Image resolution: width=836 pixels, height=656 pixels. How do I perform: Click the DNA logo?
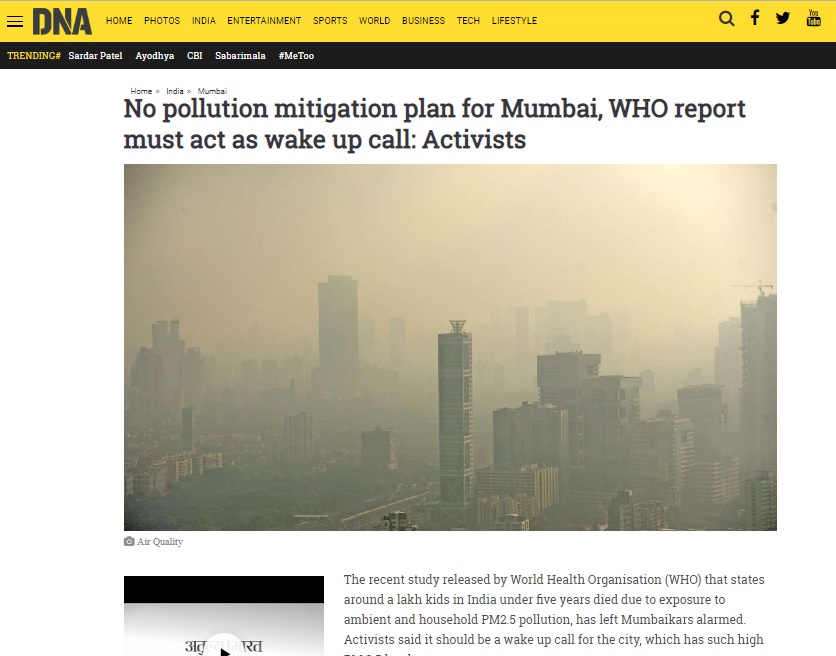click(x=62, y=21)
